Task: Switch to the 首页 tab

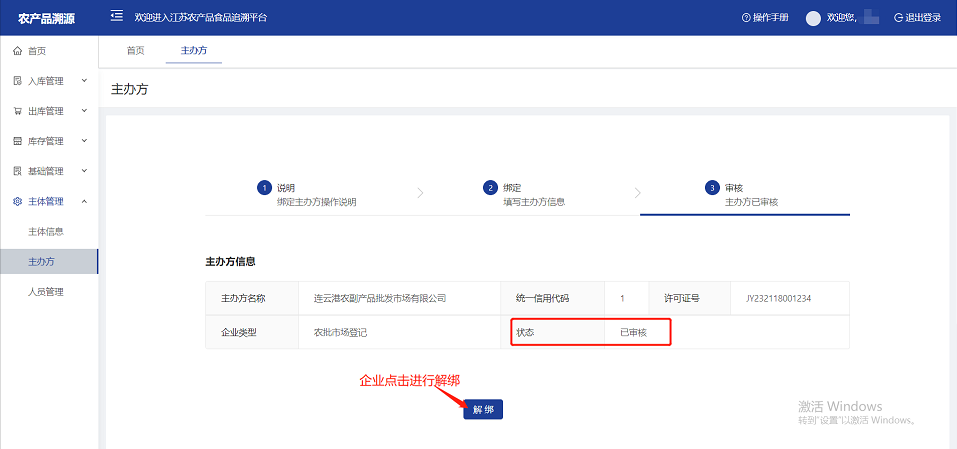Action: pyautogui.click(x=135, y=51)
